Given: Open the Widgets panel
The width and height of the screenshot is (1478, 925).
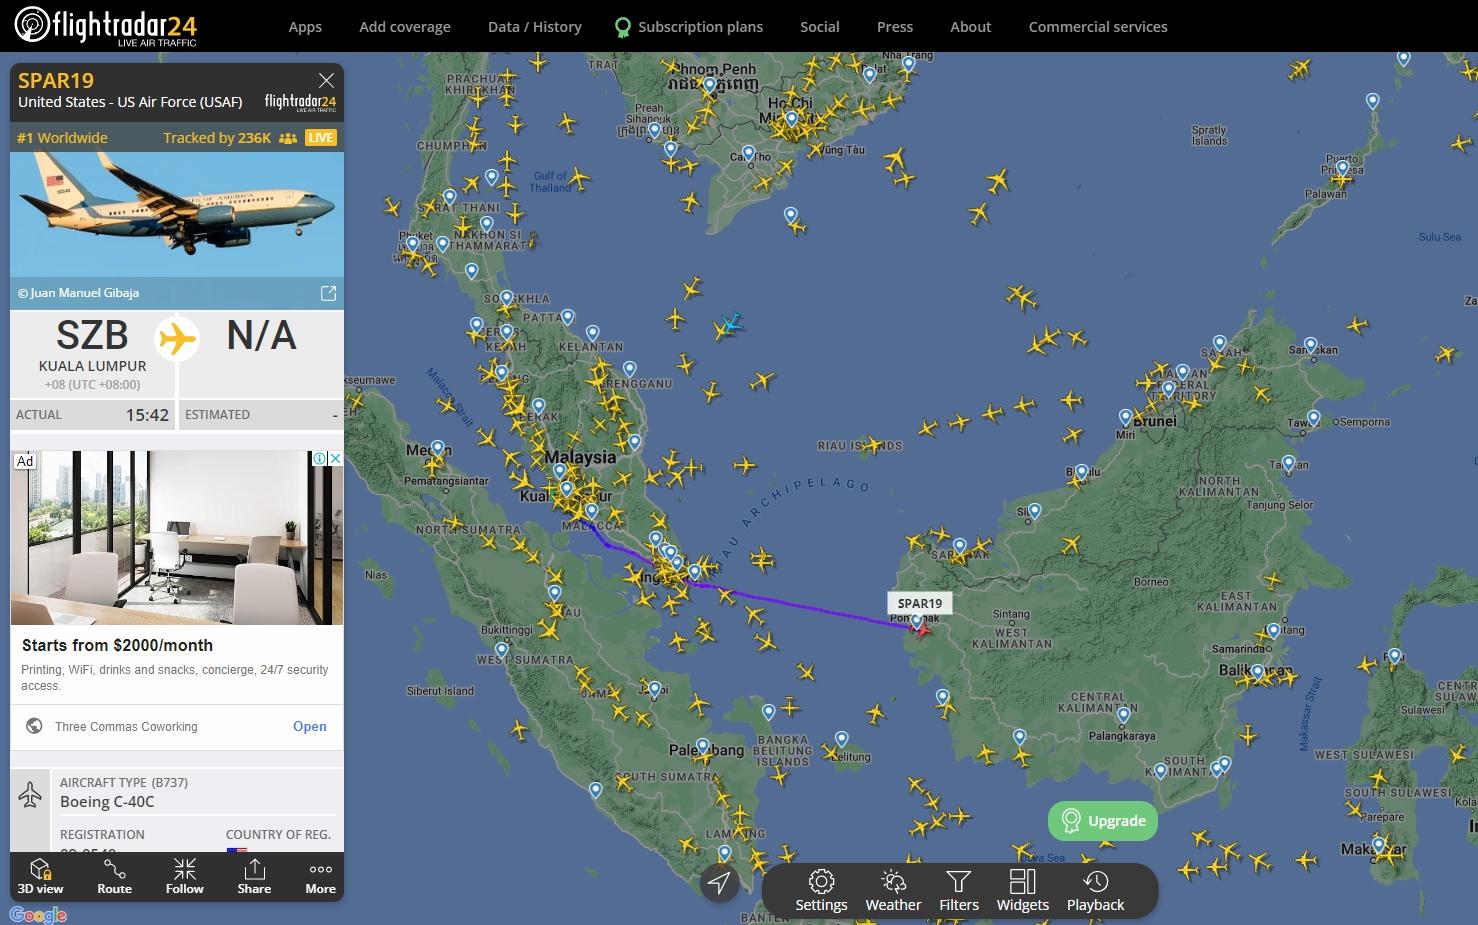Looking at the screenshot, I should (1022, 890).
